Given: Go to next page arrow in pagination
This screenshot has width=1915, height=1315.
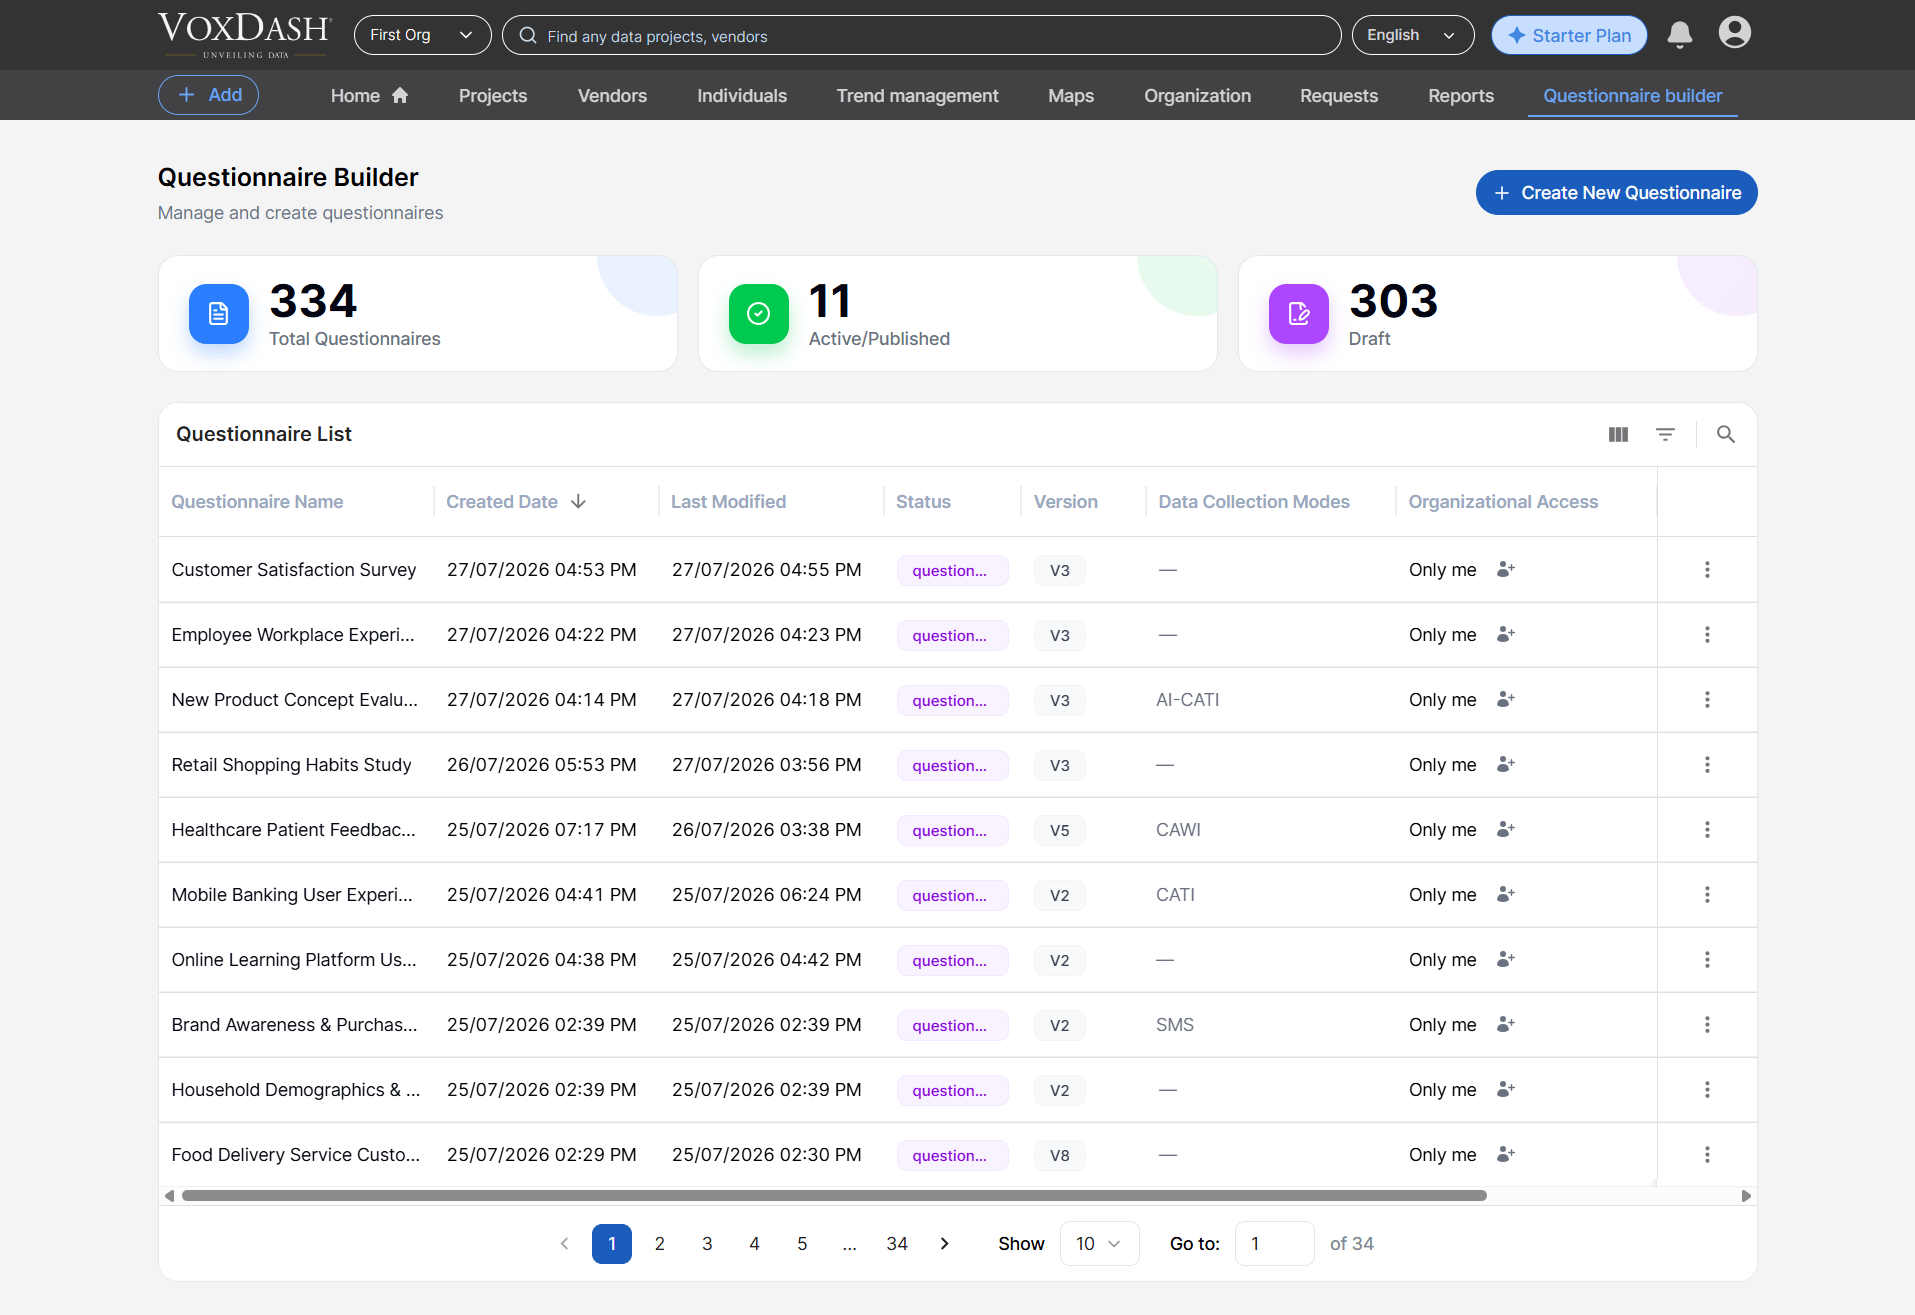Looking at the screenshot, I should pyautogui.click(x=945, y=1244).
